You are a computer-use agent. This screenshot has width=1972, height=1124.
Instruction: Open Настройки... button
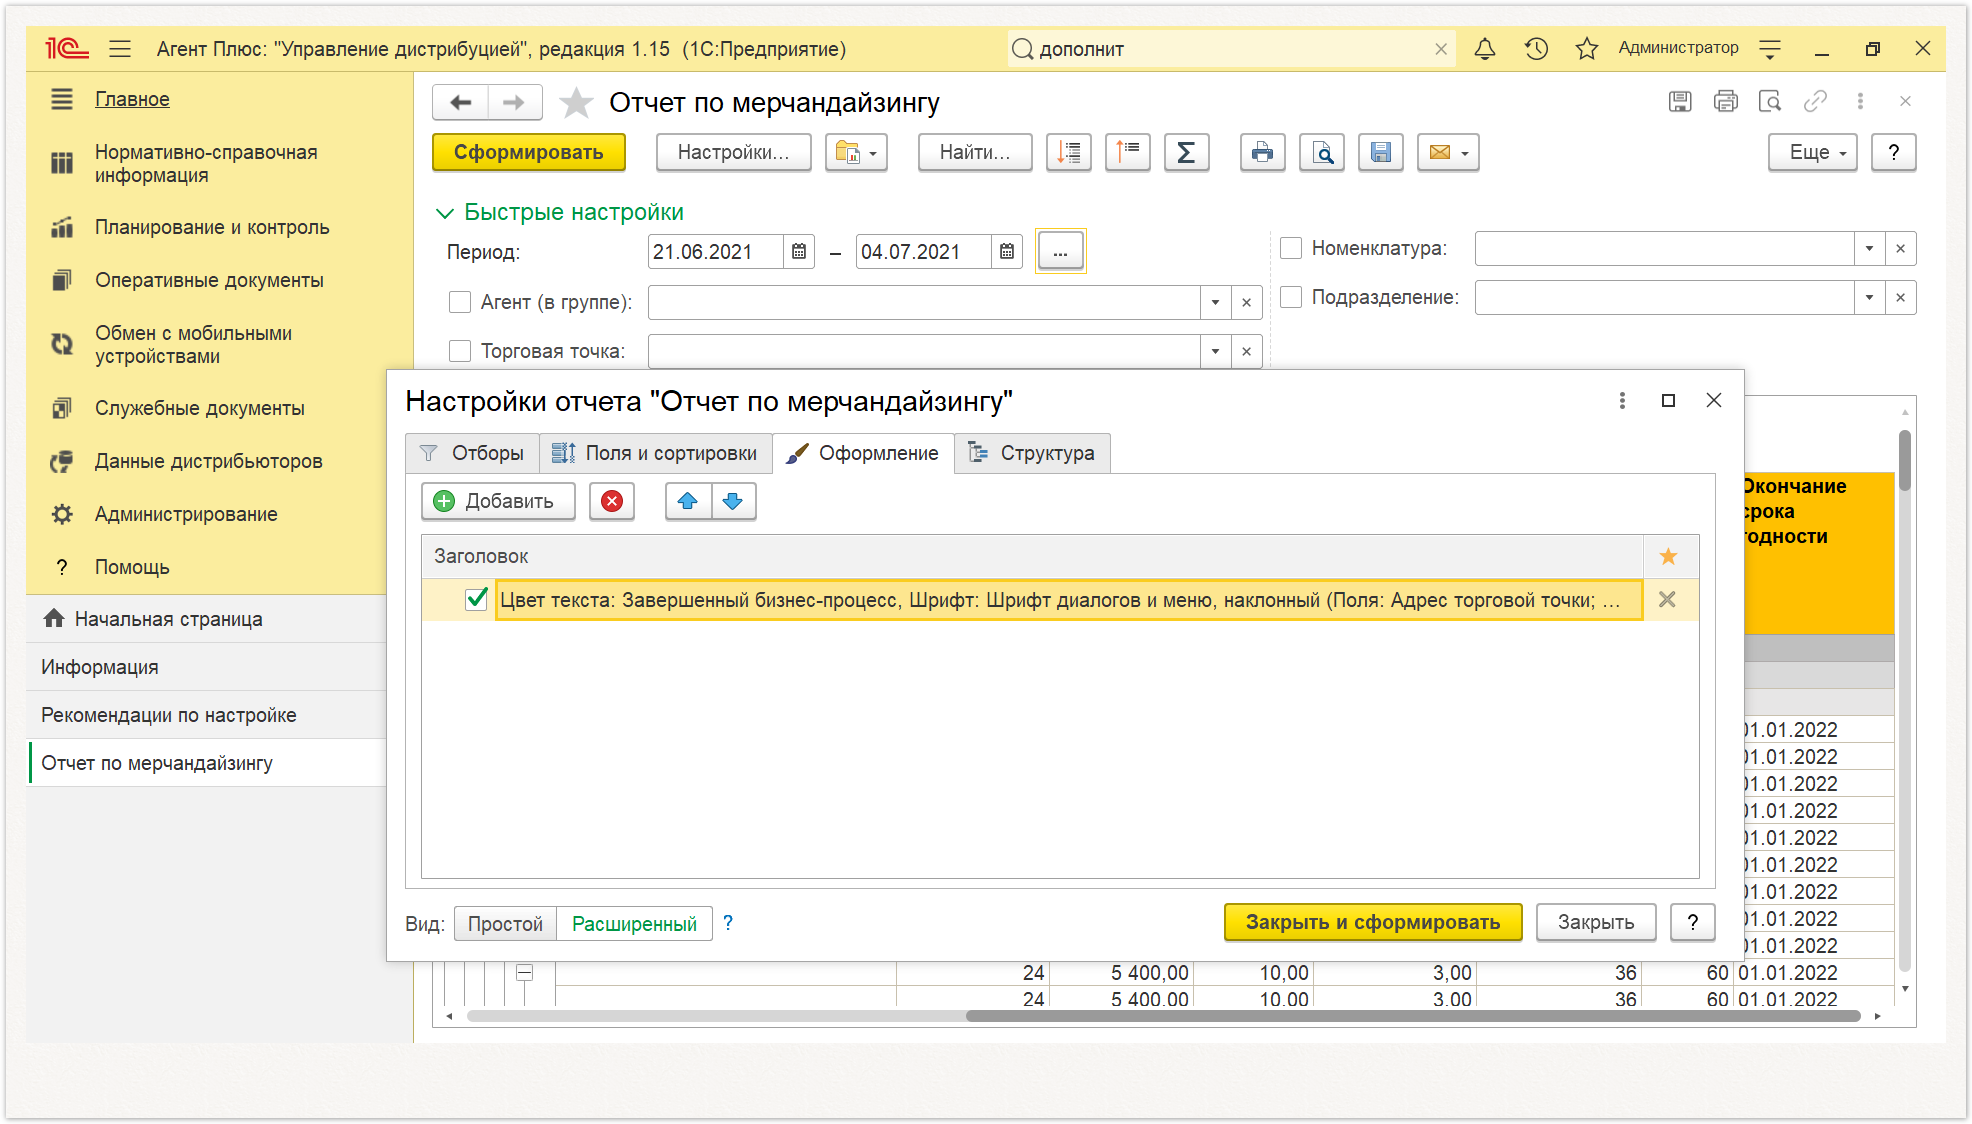click(x=734, y=152)
